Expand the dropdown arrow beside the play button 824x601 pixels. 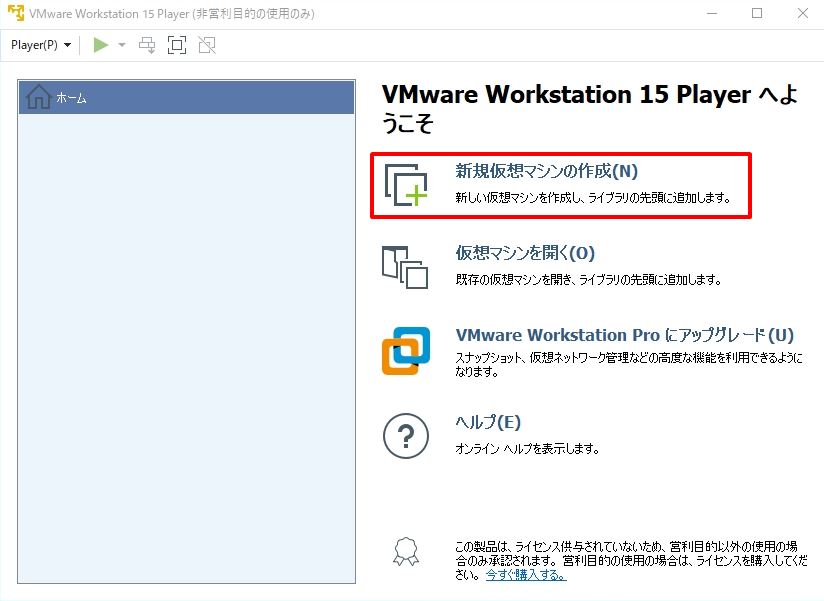(x=122, y=45)
